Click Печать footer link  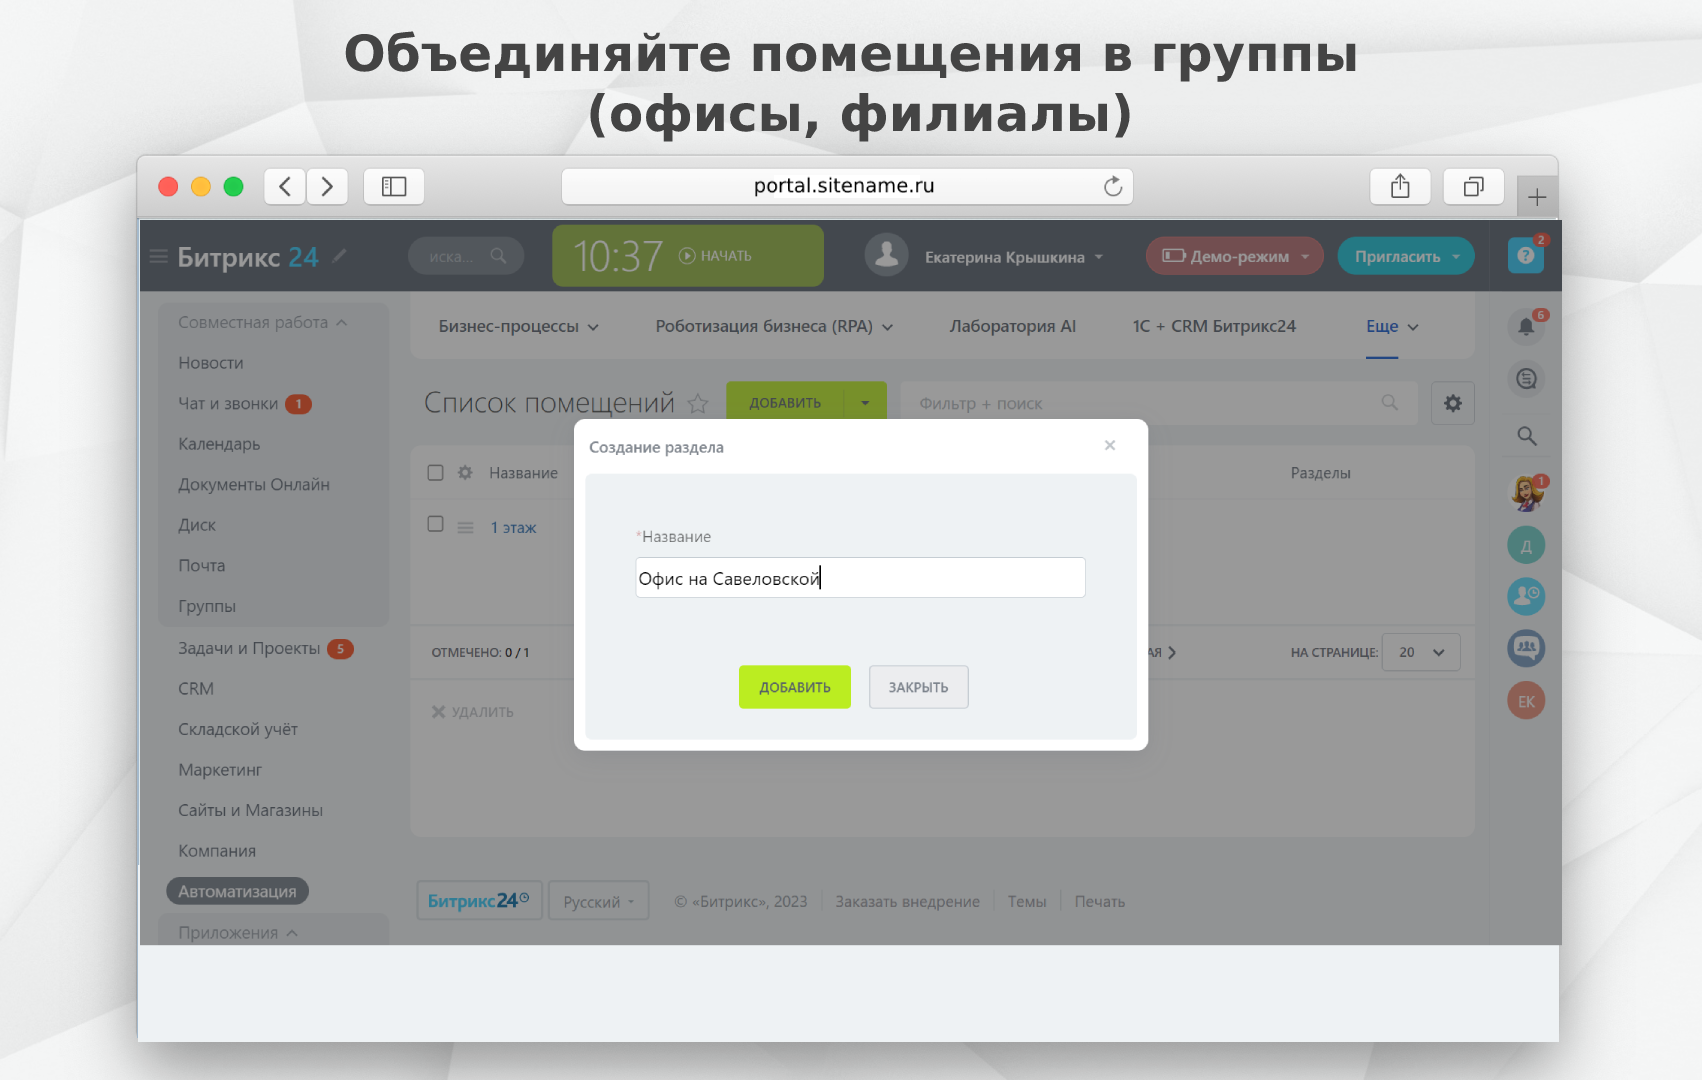(1100, 901)
